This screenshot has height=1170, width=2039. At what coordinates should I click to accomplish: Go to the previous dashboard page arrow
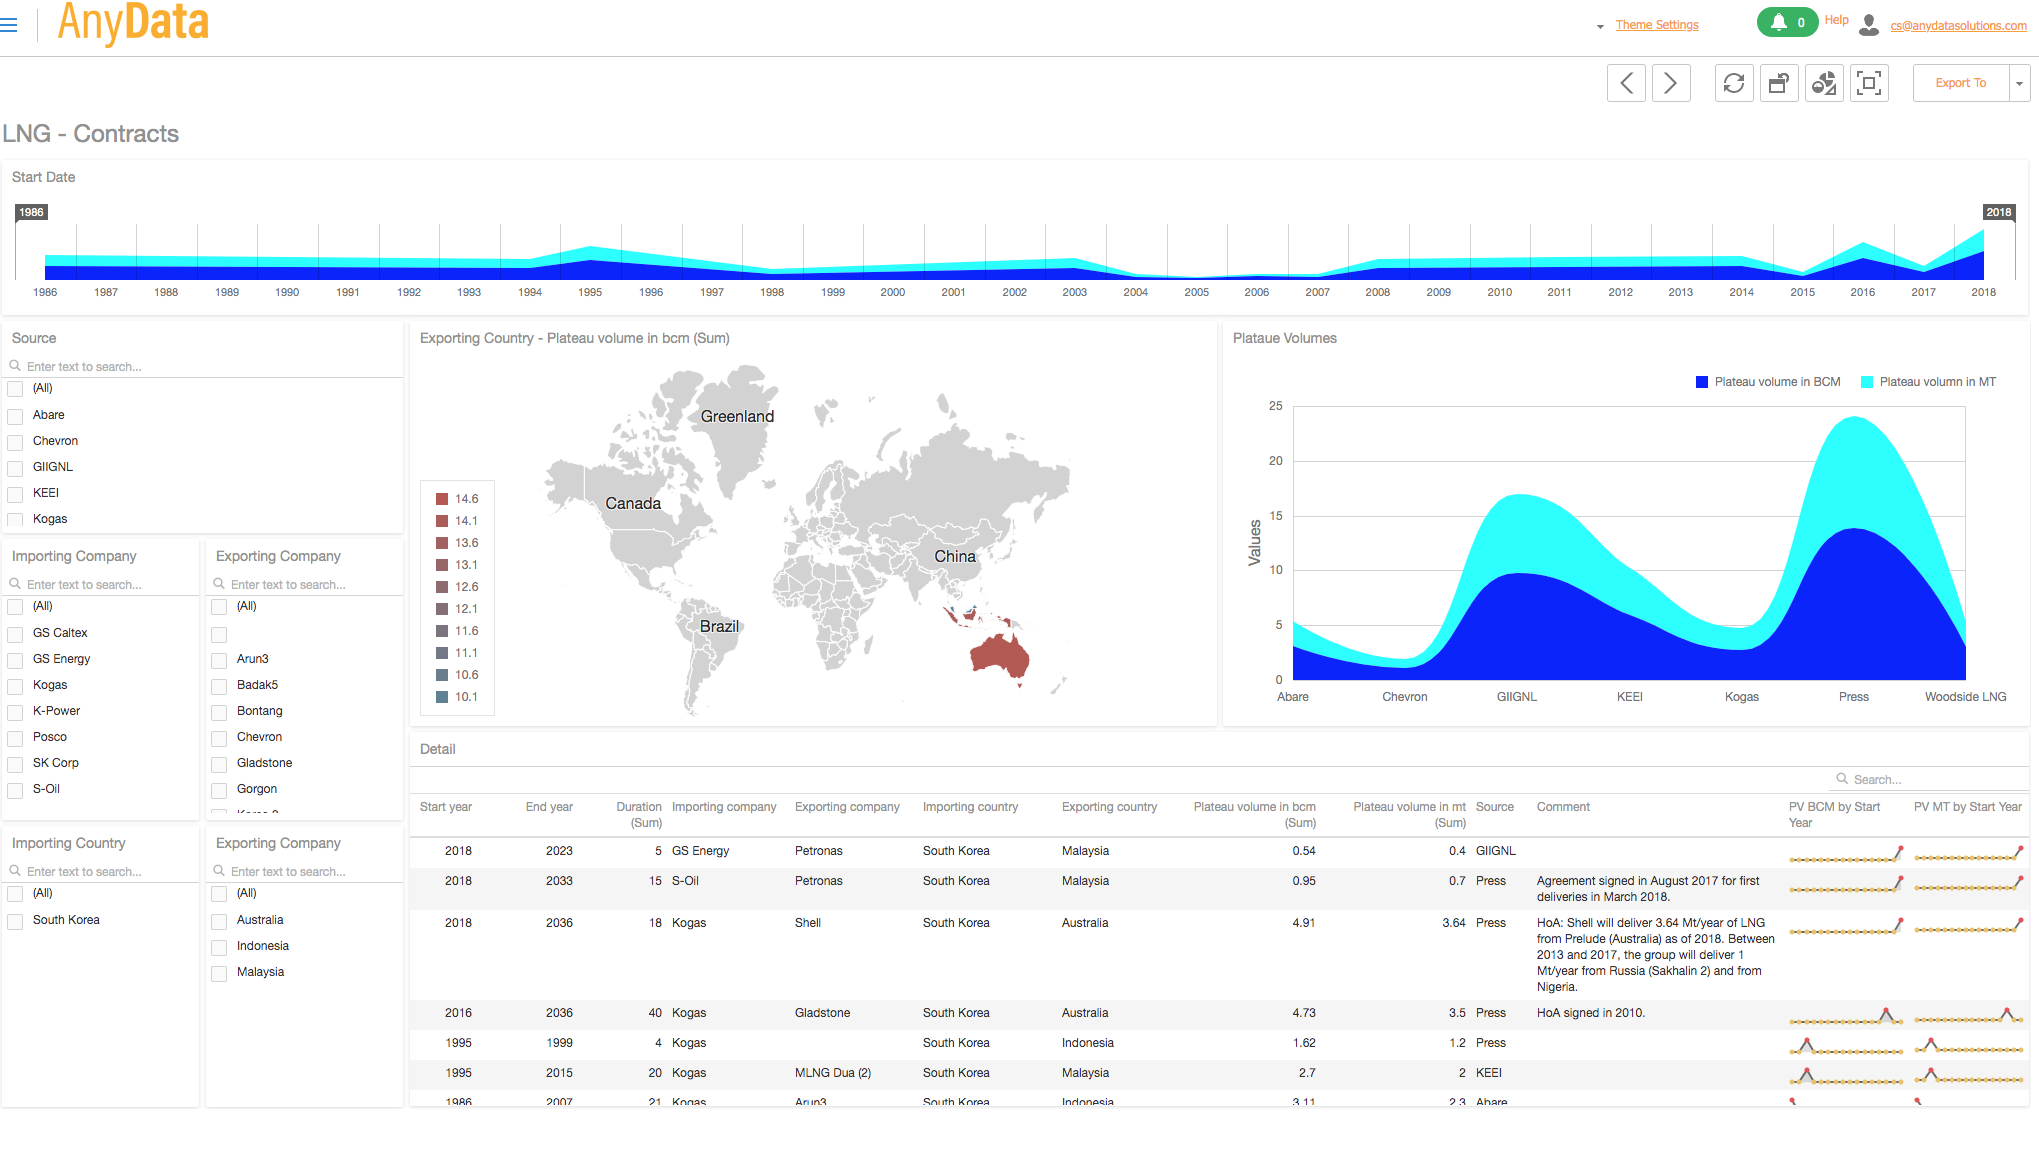(1626, 83)
